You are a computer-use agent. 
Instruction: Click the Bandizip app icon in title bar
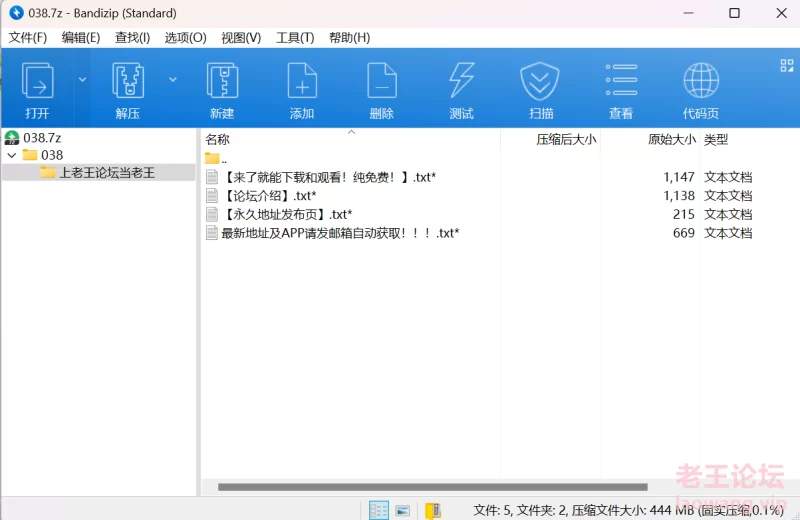(16, 13)
